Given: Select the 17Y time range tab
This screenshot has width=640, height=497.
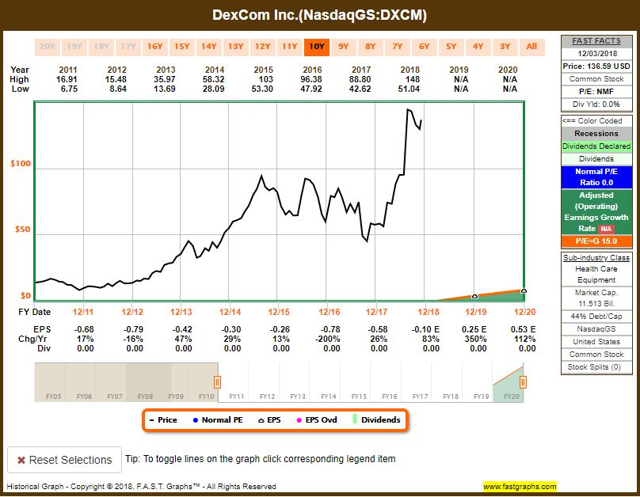Looking at the screenshot, I should pyautogui.click(x=128, y=47).
